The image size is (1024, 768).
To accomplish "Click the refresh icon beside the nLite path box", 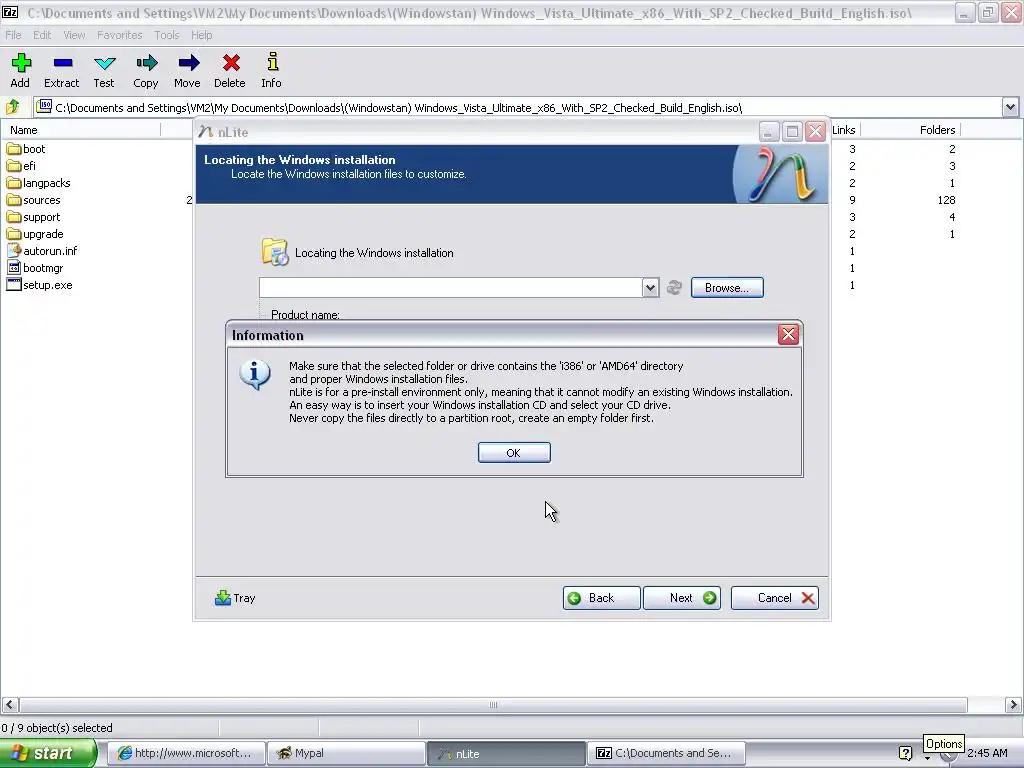I will coord(674,287).
